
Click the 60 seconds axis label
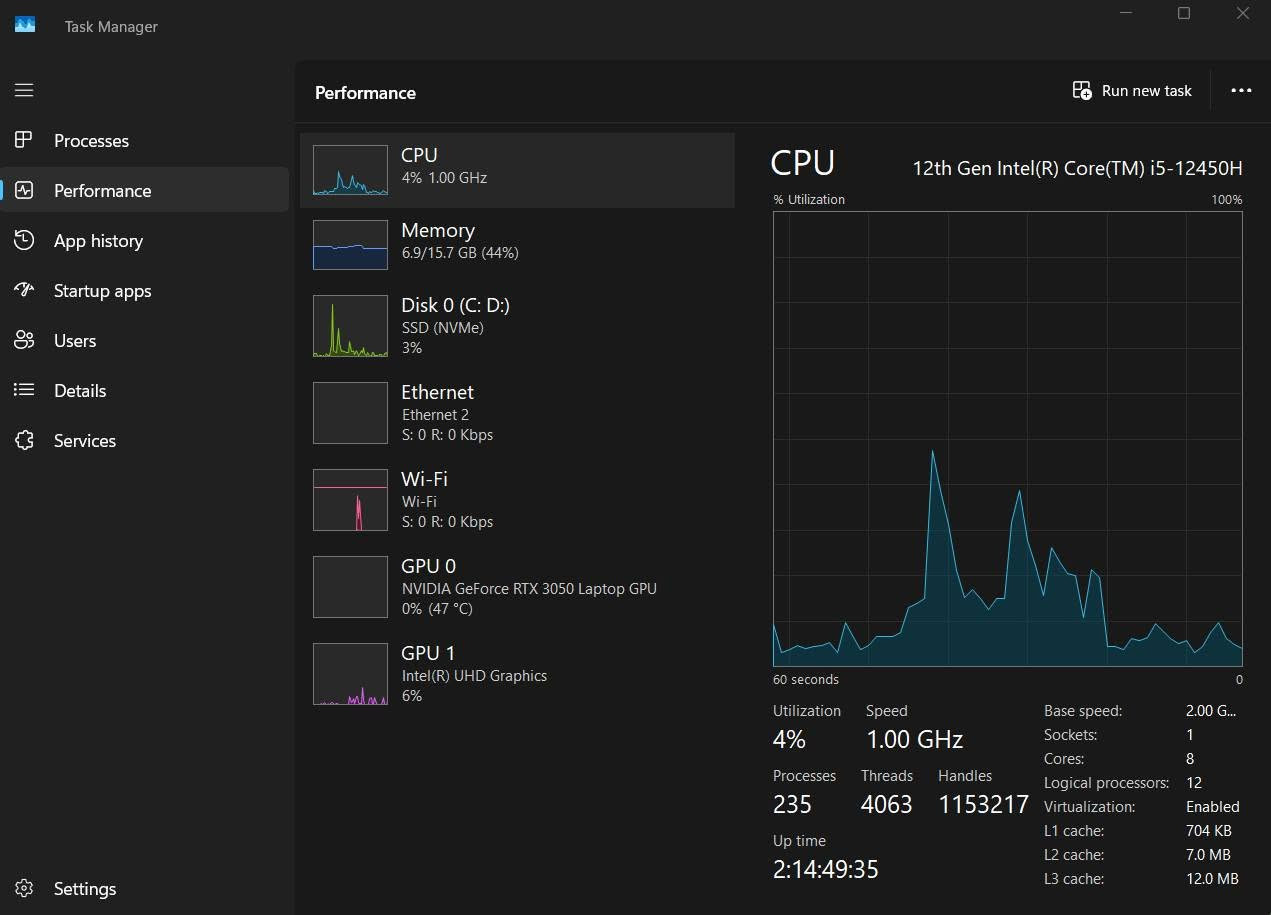pyautogui.click(x=806, y=680)
